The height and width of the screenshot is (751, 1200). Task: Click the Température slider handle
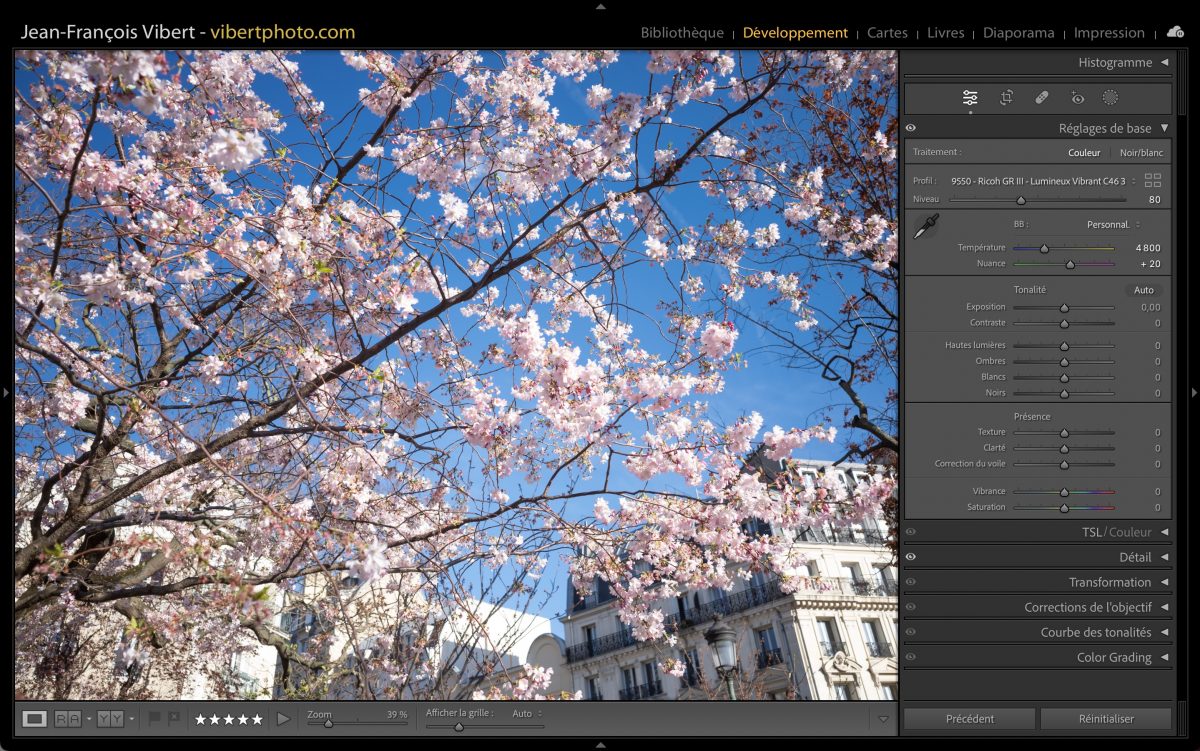point(1044,248)
